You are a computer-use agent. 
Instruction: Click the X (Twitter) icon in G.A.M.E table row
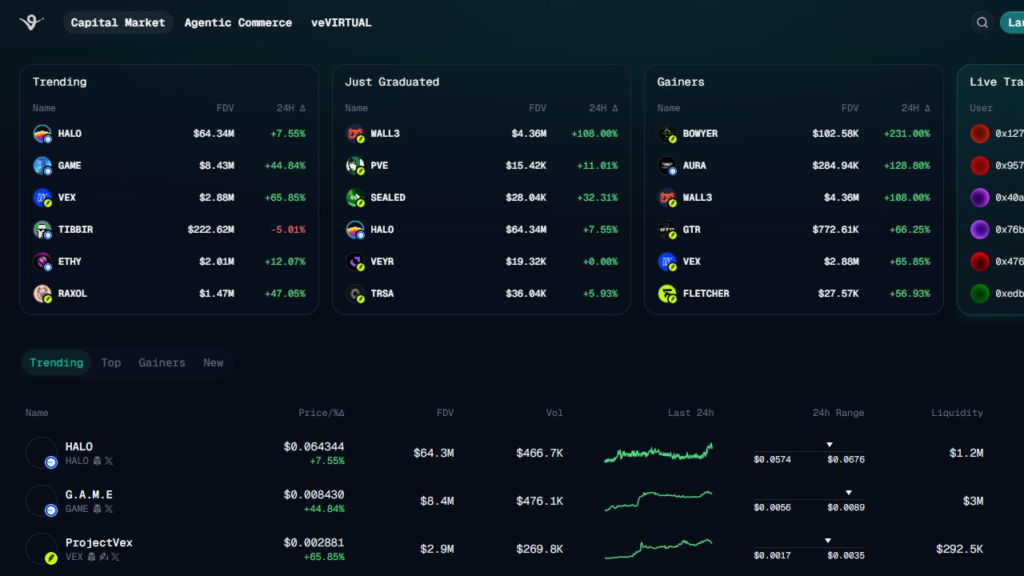click(109, 509)
